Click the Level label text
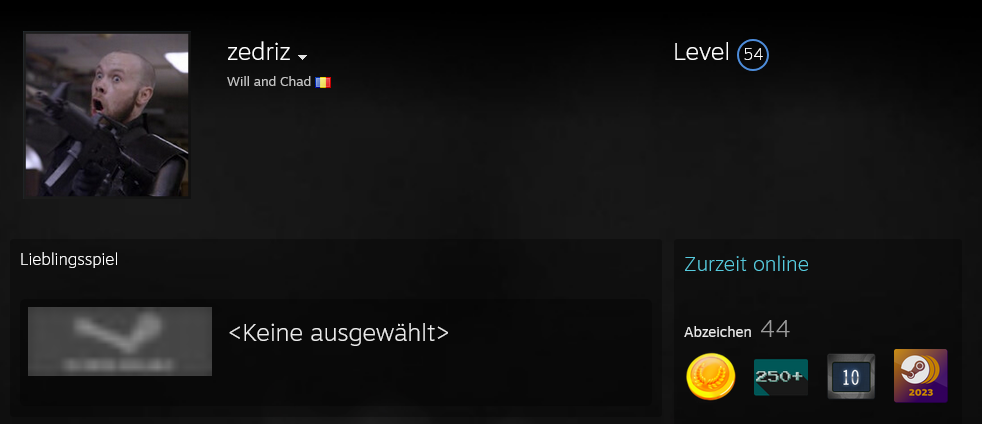The height and width of the screenshot is (424, 982). tap(701, 53)
